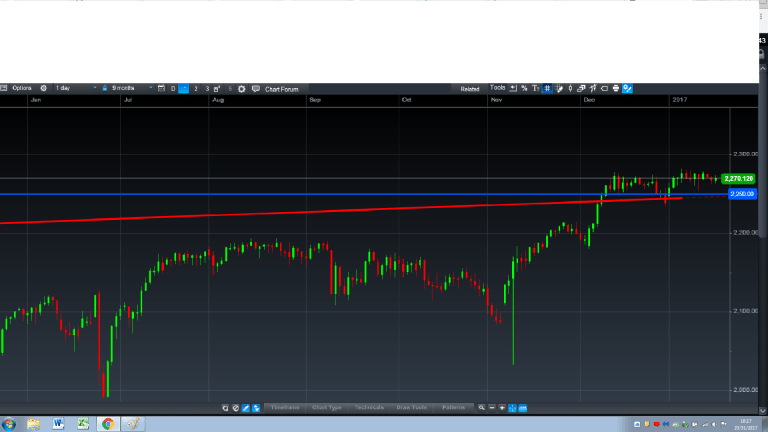768x432 pixels.
Task: Select chart layout 0
Action: [x=173, y=89]
